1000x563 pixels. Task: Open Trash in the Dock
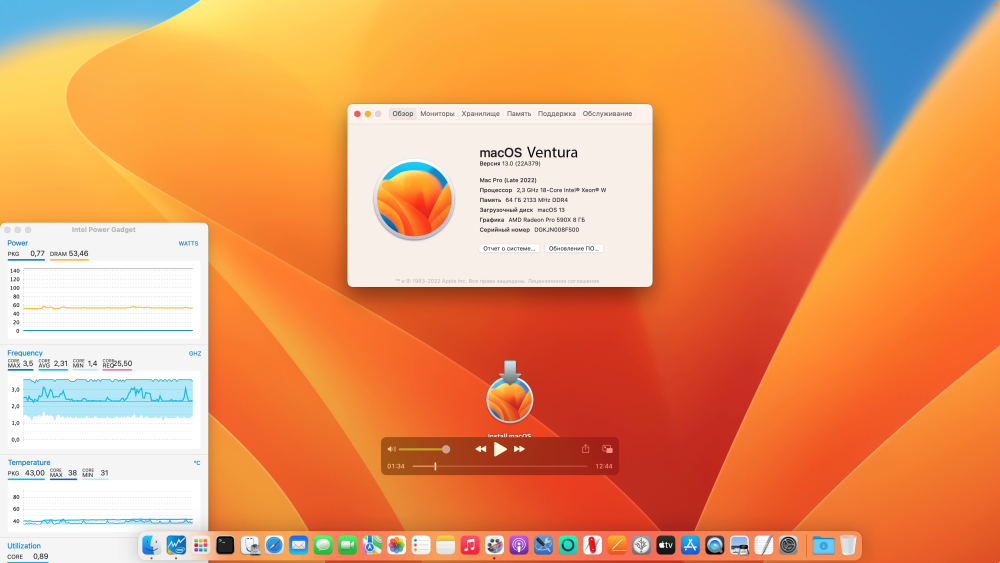(848, 545)
